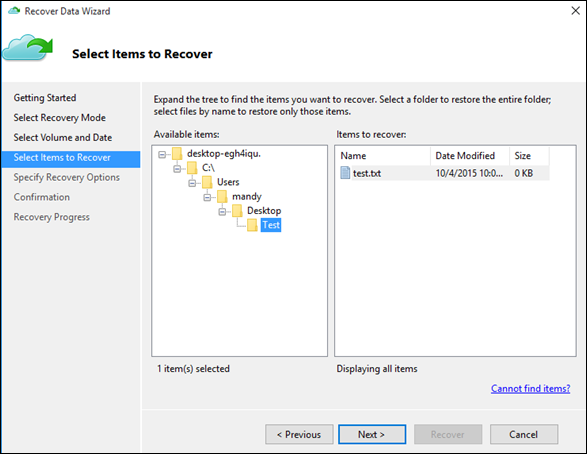The height and width of the screenshot is (454, 587).
Task: Go to Select Recovery Mode step
Action: click(60, 118)
